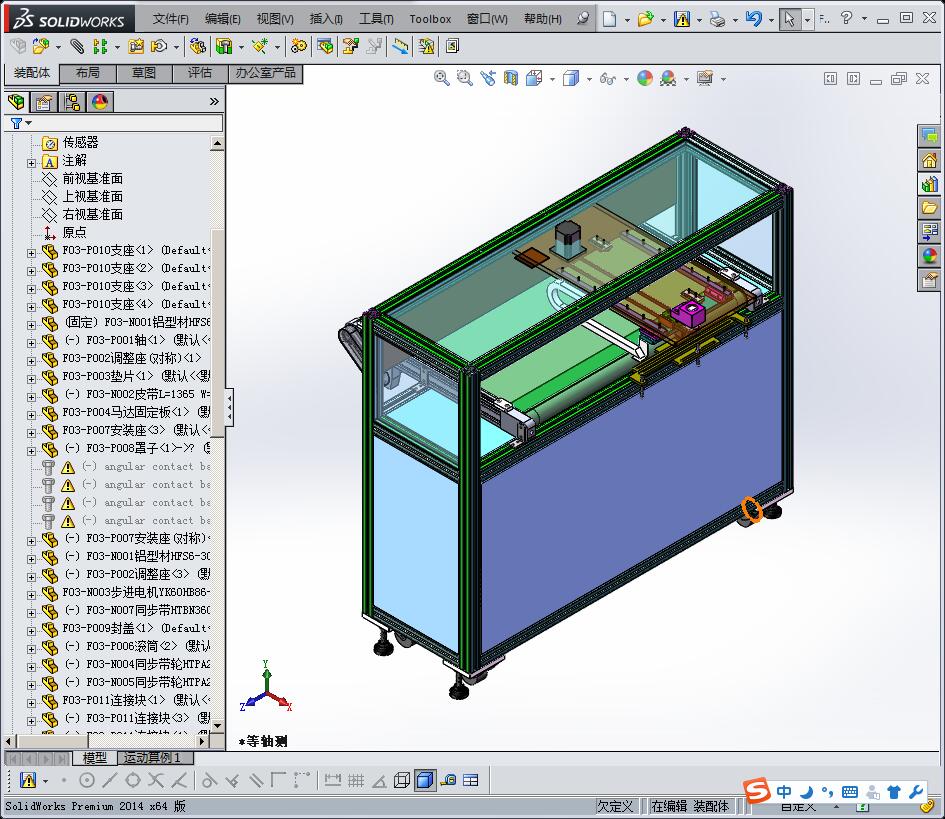The width and height of the screenshot is (945, 819).
Task: Expand F03-P004马达固定板<1> node
Action: tap(31, 415)
